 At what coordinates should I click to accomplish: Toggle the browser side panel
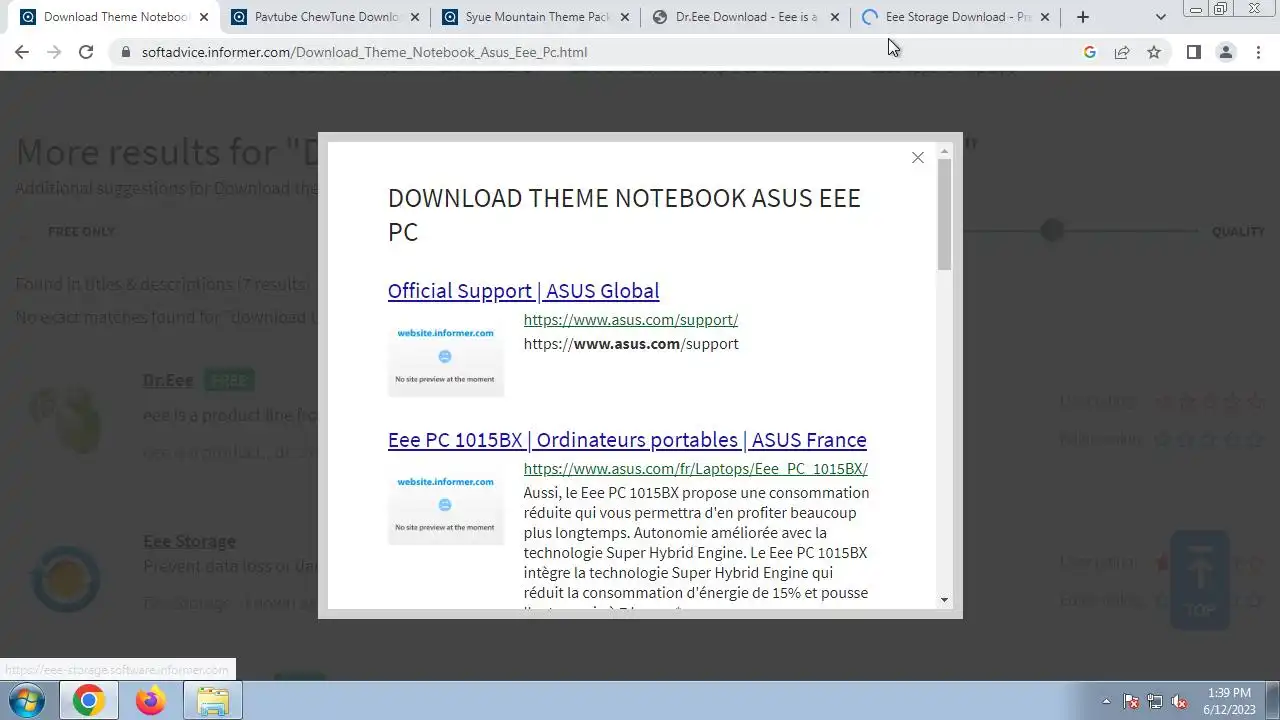pyautogui.click(x=1193, y=52)
